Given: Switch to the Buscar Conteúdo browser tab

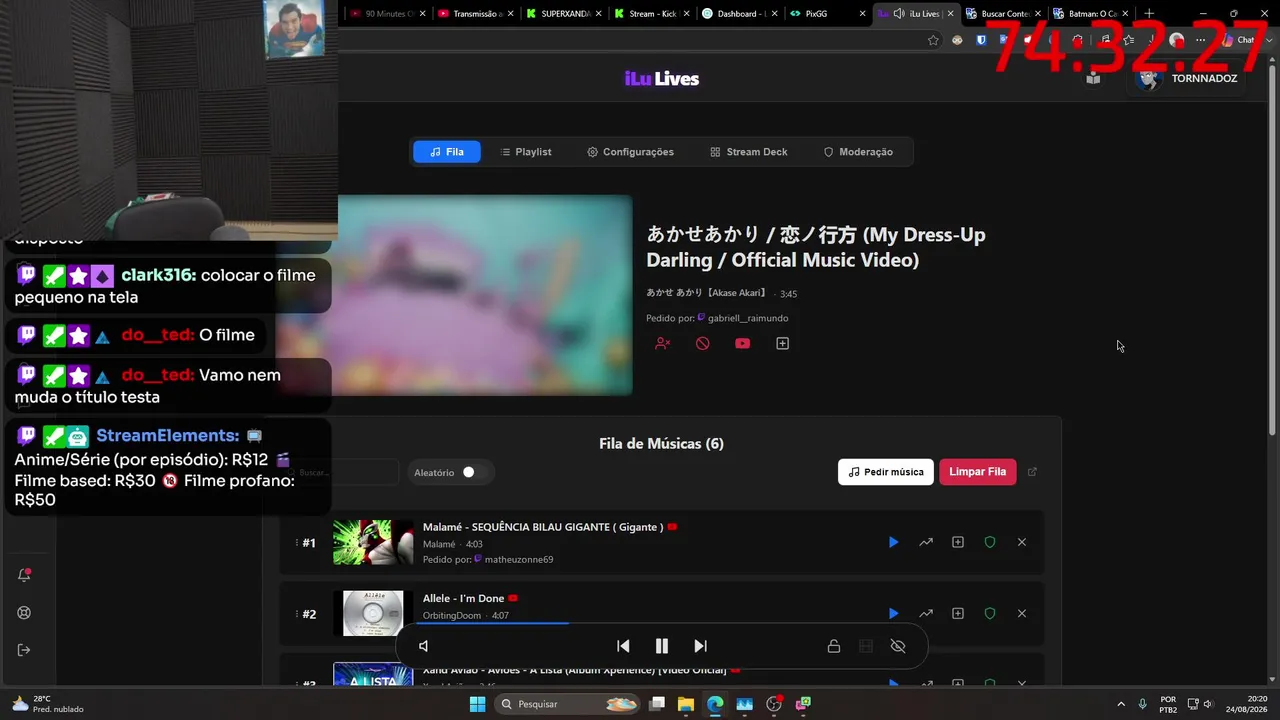Looking at the screenshot, I should [1001, 14].
